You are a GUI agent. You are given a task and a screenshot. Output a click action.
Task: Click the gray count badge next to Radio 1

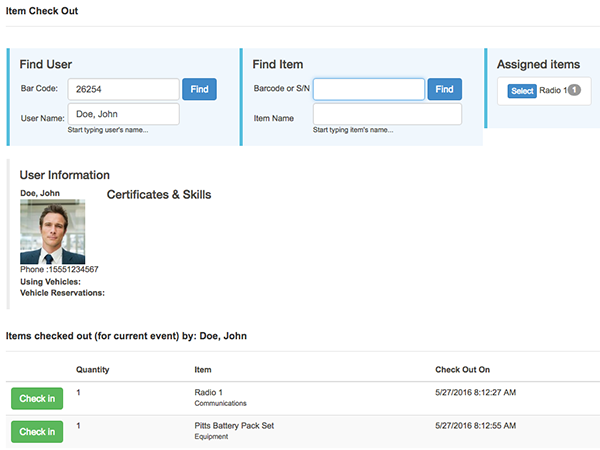[574, 90]
